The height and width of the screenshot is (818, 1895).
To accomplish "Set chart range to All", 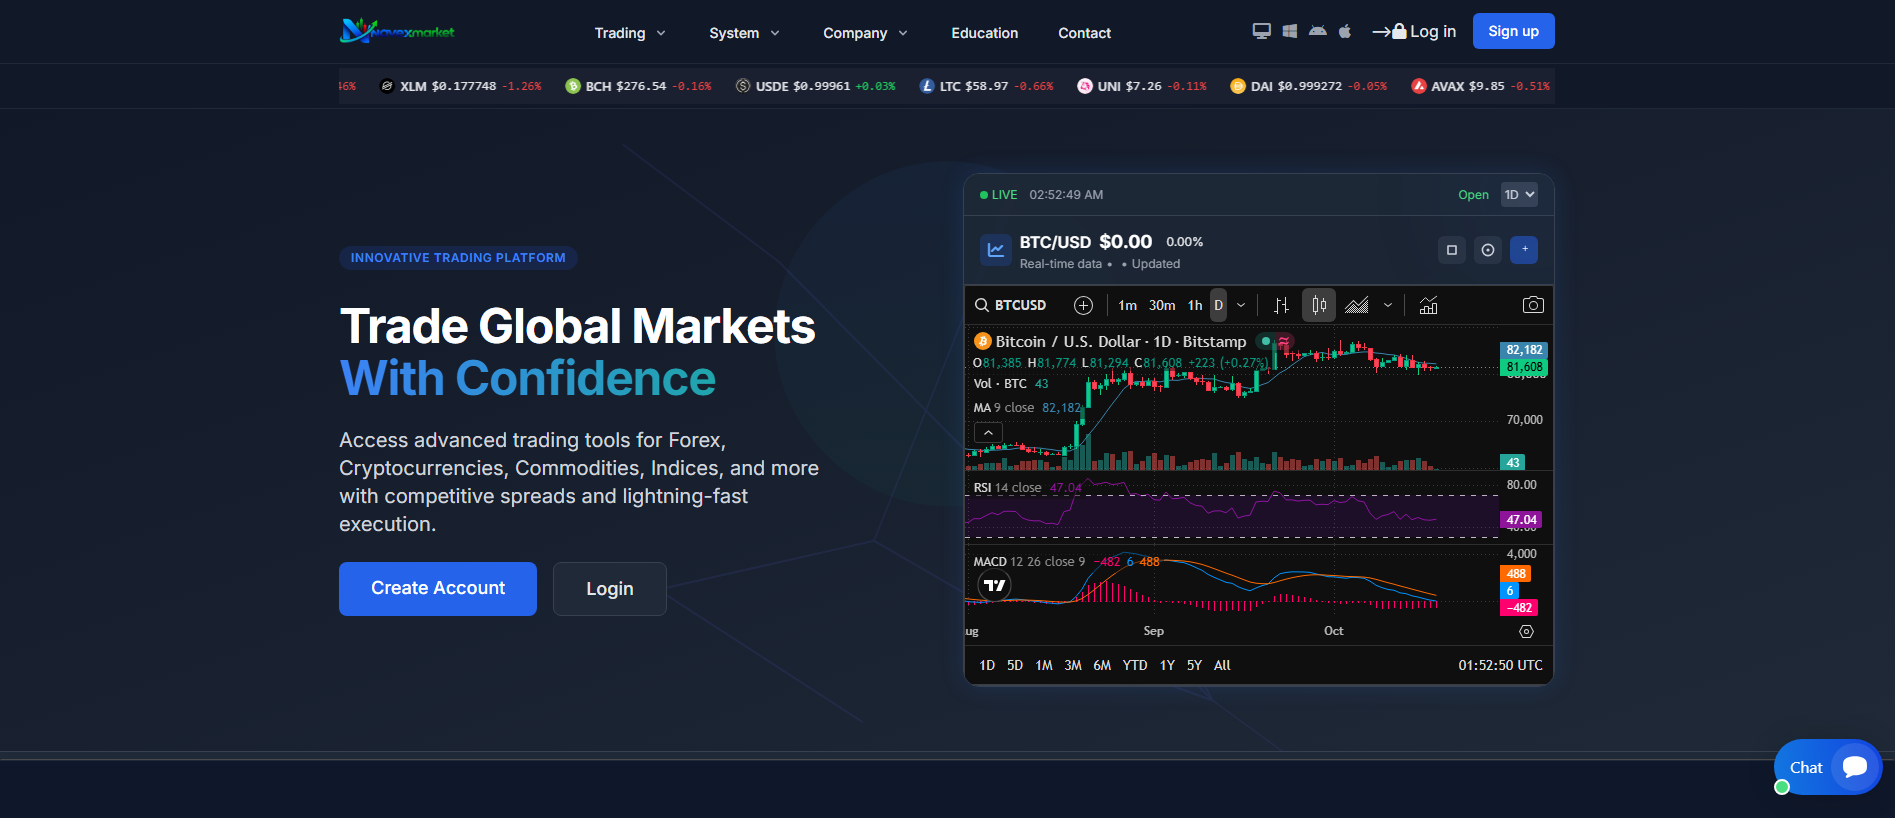I will coord(1222,665).
